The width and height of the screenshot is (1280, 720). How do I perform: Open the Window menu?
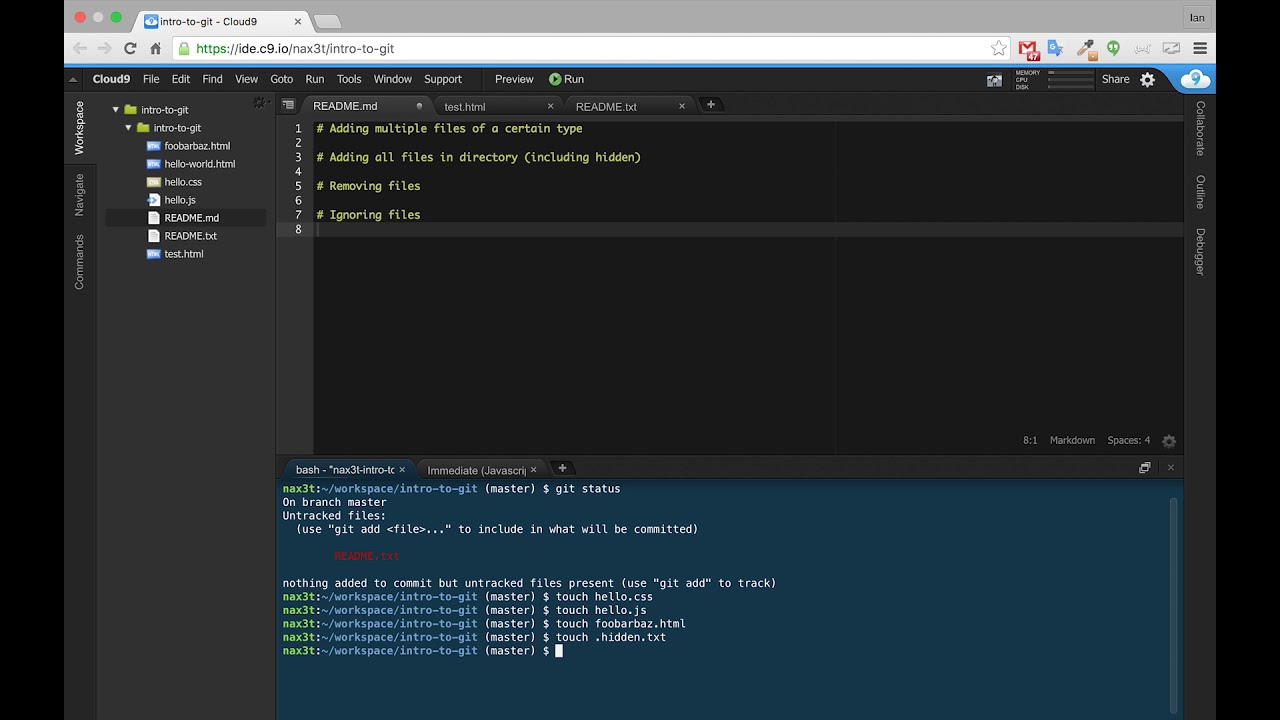(392, 79)
